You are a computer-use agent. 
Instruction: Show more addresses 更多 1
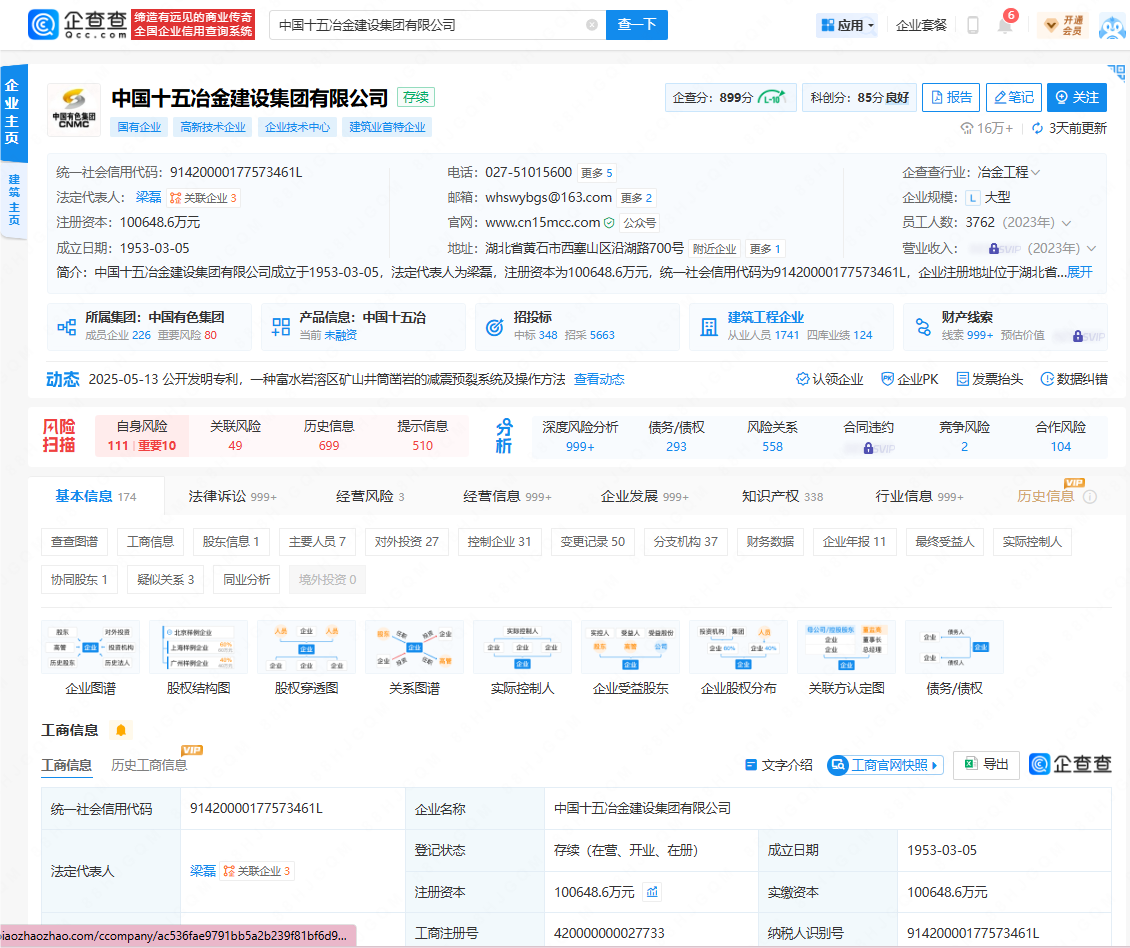point(765,249)
